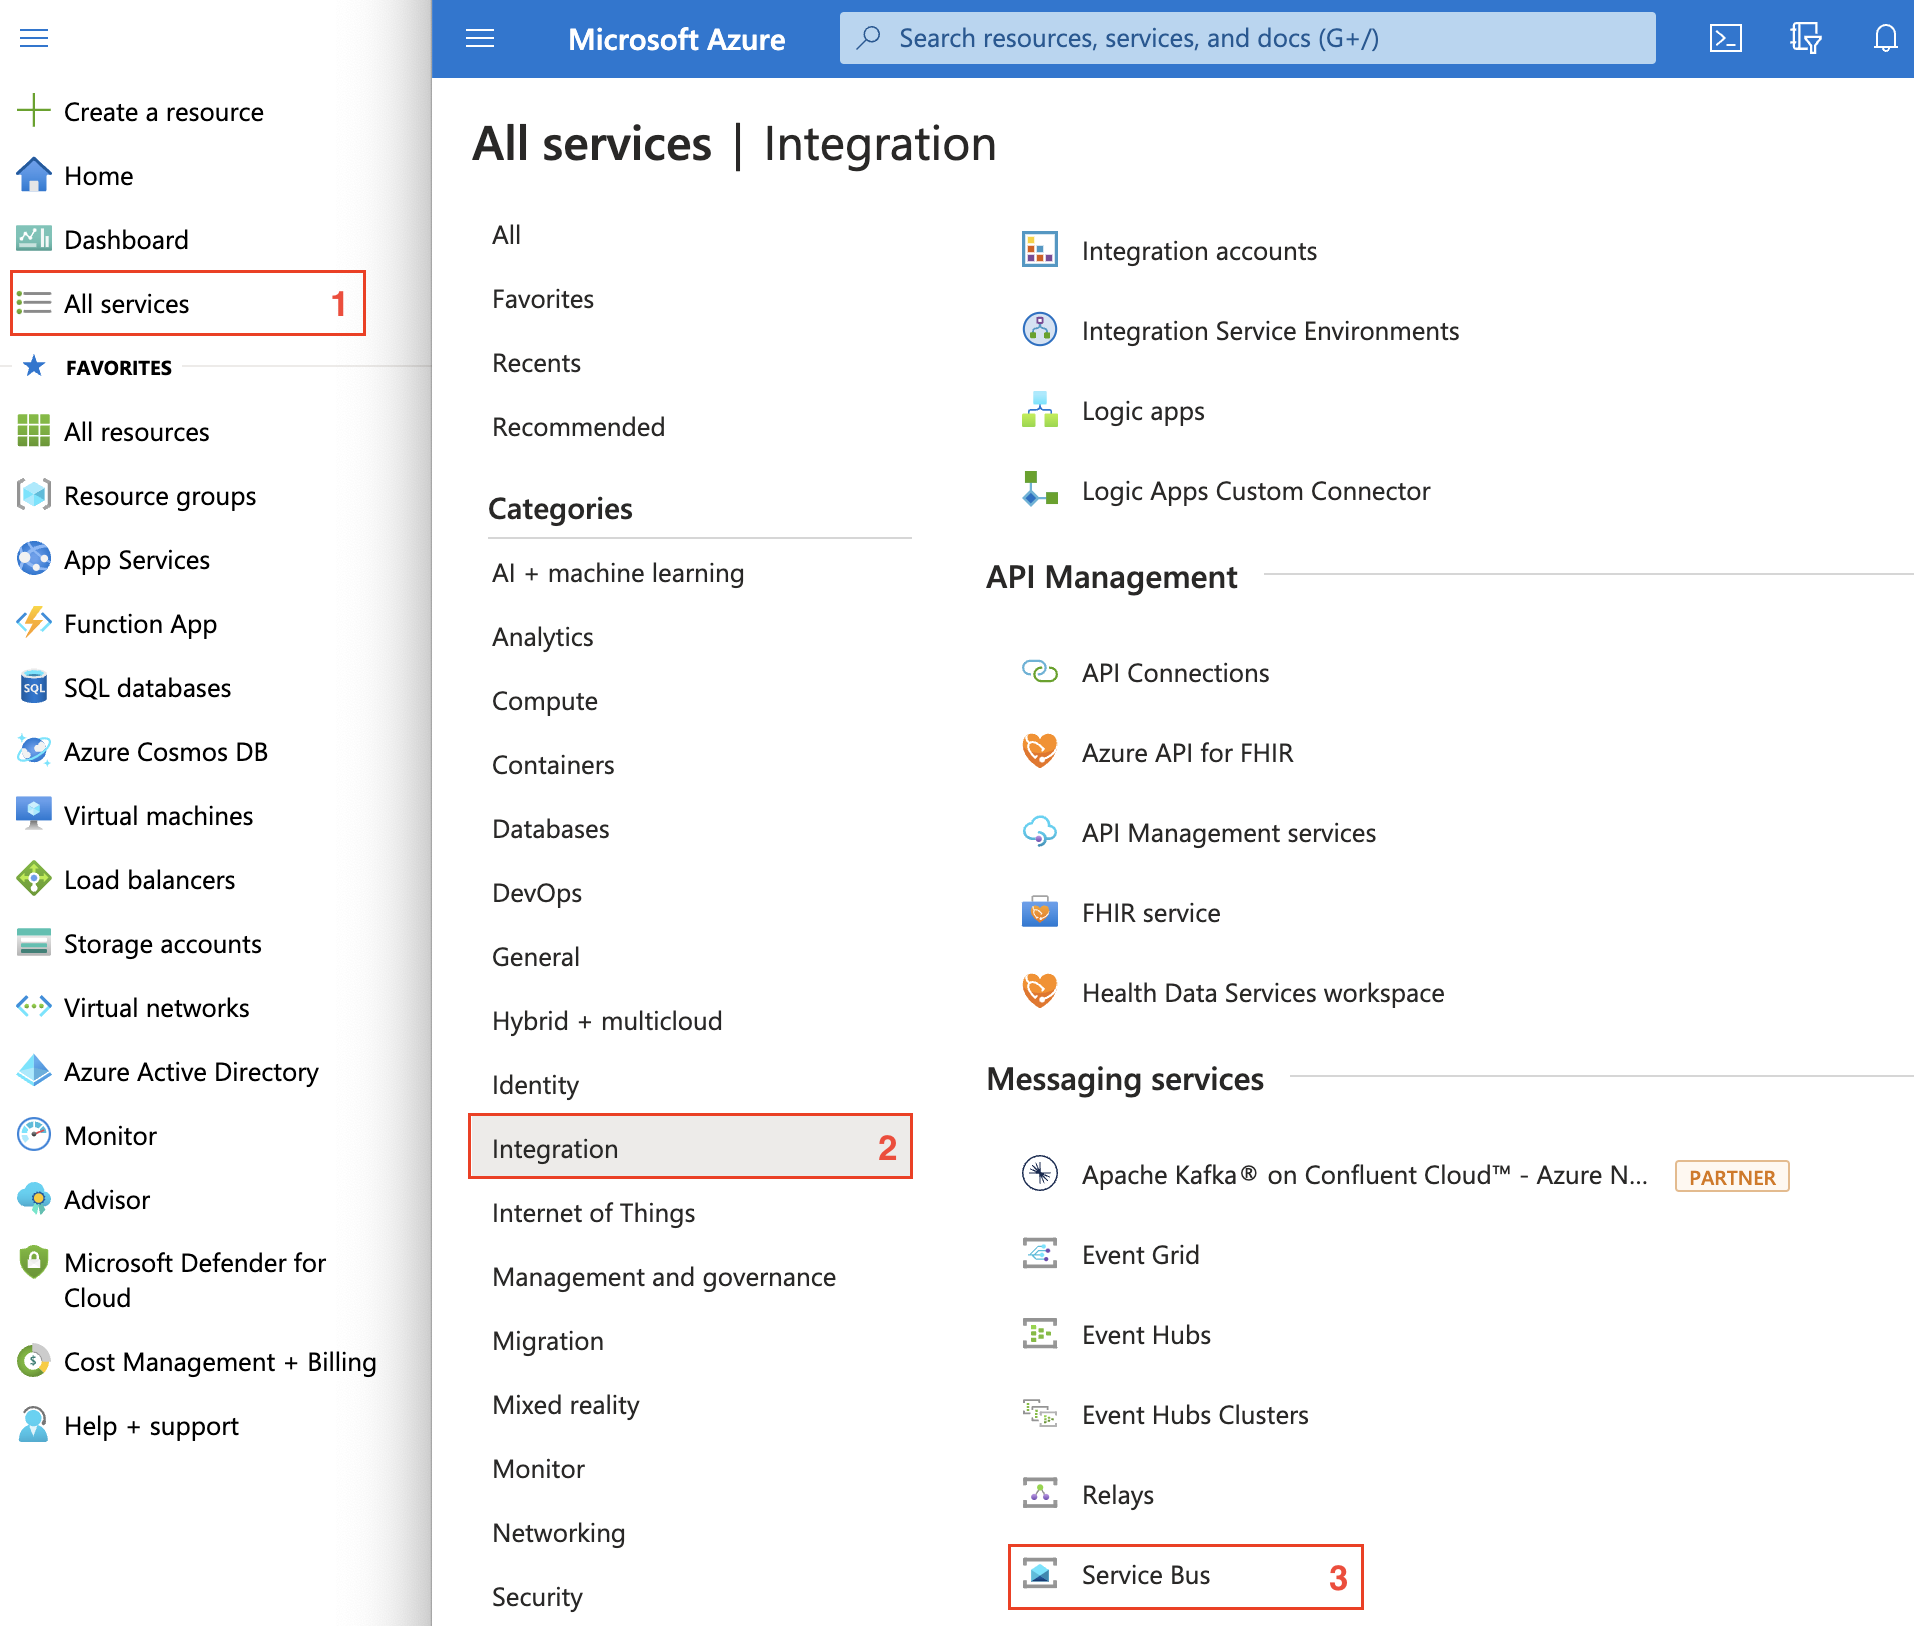Select the Internet of Things category
This screenshot has height=1626, width=1914.
click(x=593, y=1213)
